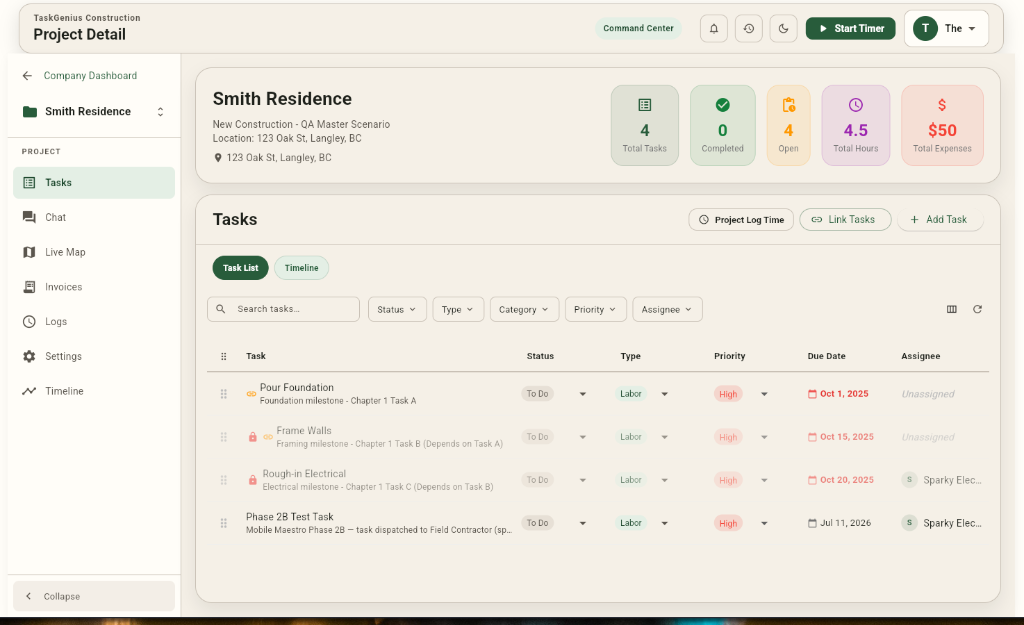Open the Status filter dropdown
This screenshot has width=1024, height=625.
[x=397, y=310]
